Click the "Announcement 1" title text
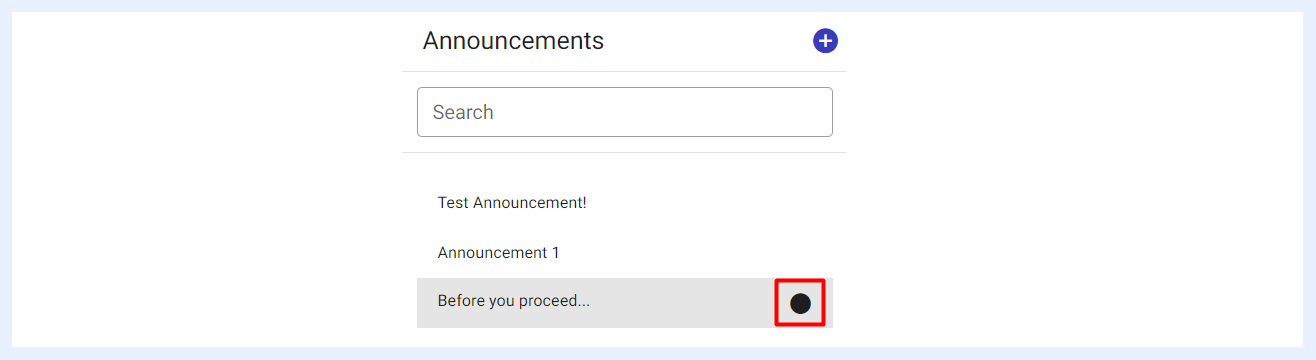The width and height of the screenshot is (1316, 360). [499, 253]
